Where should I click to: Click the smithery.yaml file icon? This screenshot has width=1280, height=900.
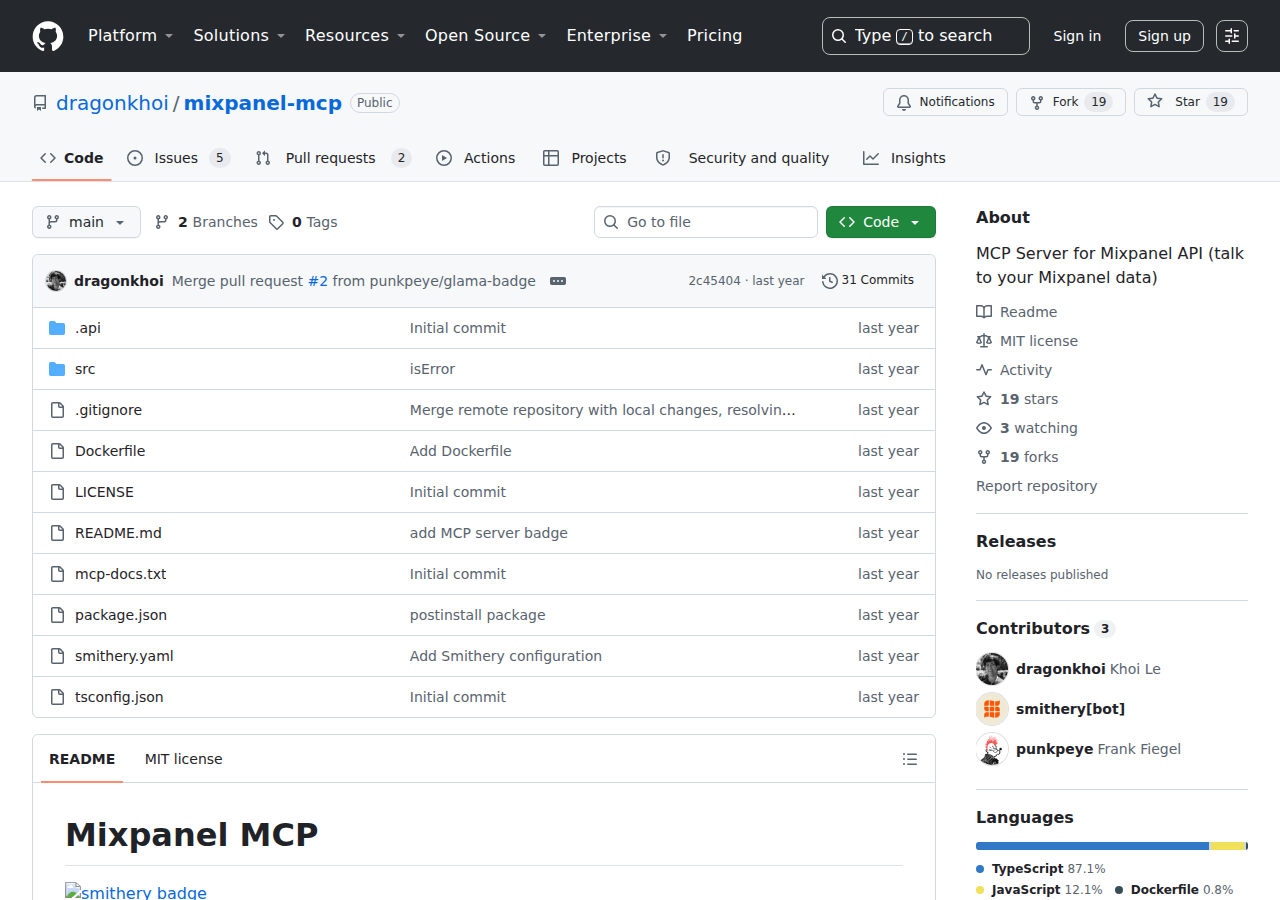click(x=57, y=656)
